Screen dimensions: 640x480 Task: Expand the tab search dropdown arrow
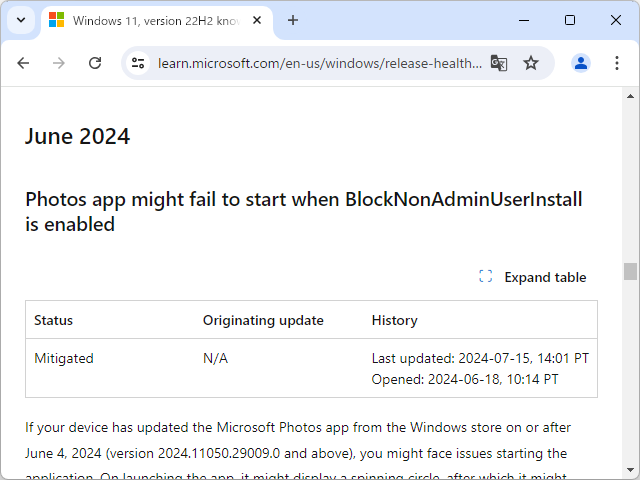21,20
